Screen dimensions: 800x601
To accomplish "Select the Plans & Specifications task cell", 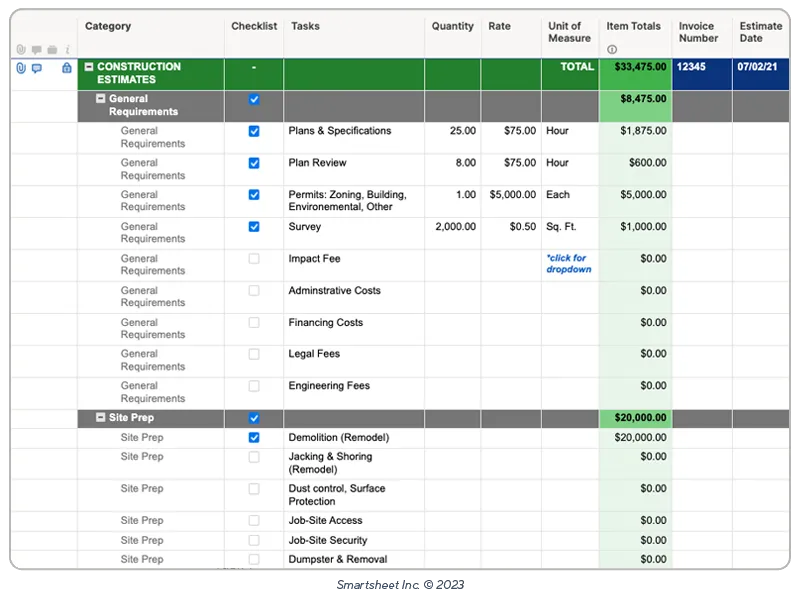I will pyautogui.click(x=354, y=138).
